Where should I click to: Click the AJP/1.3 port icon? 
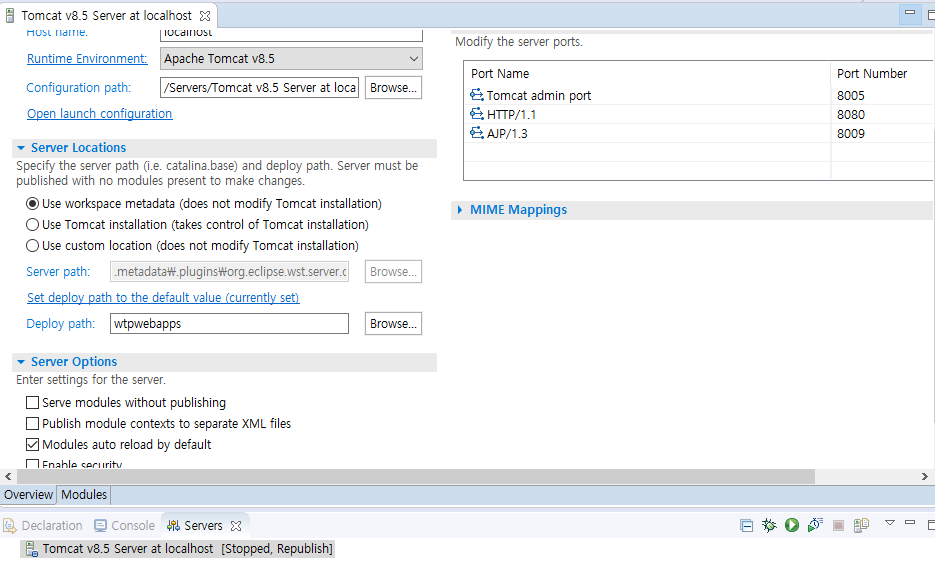click(x=476, y=133)
